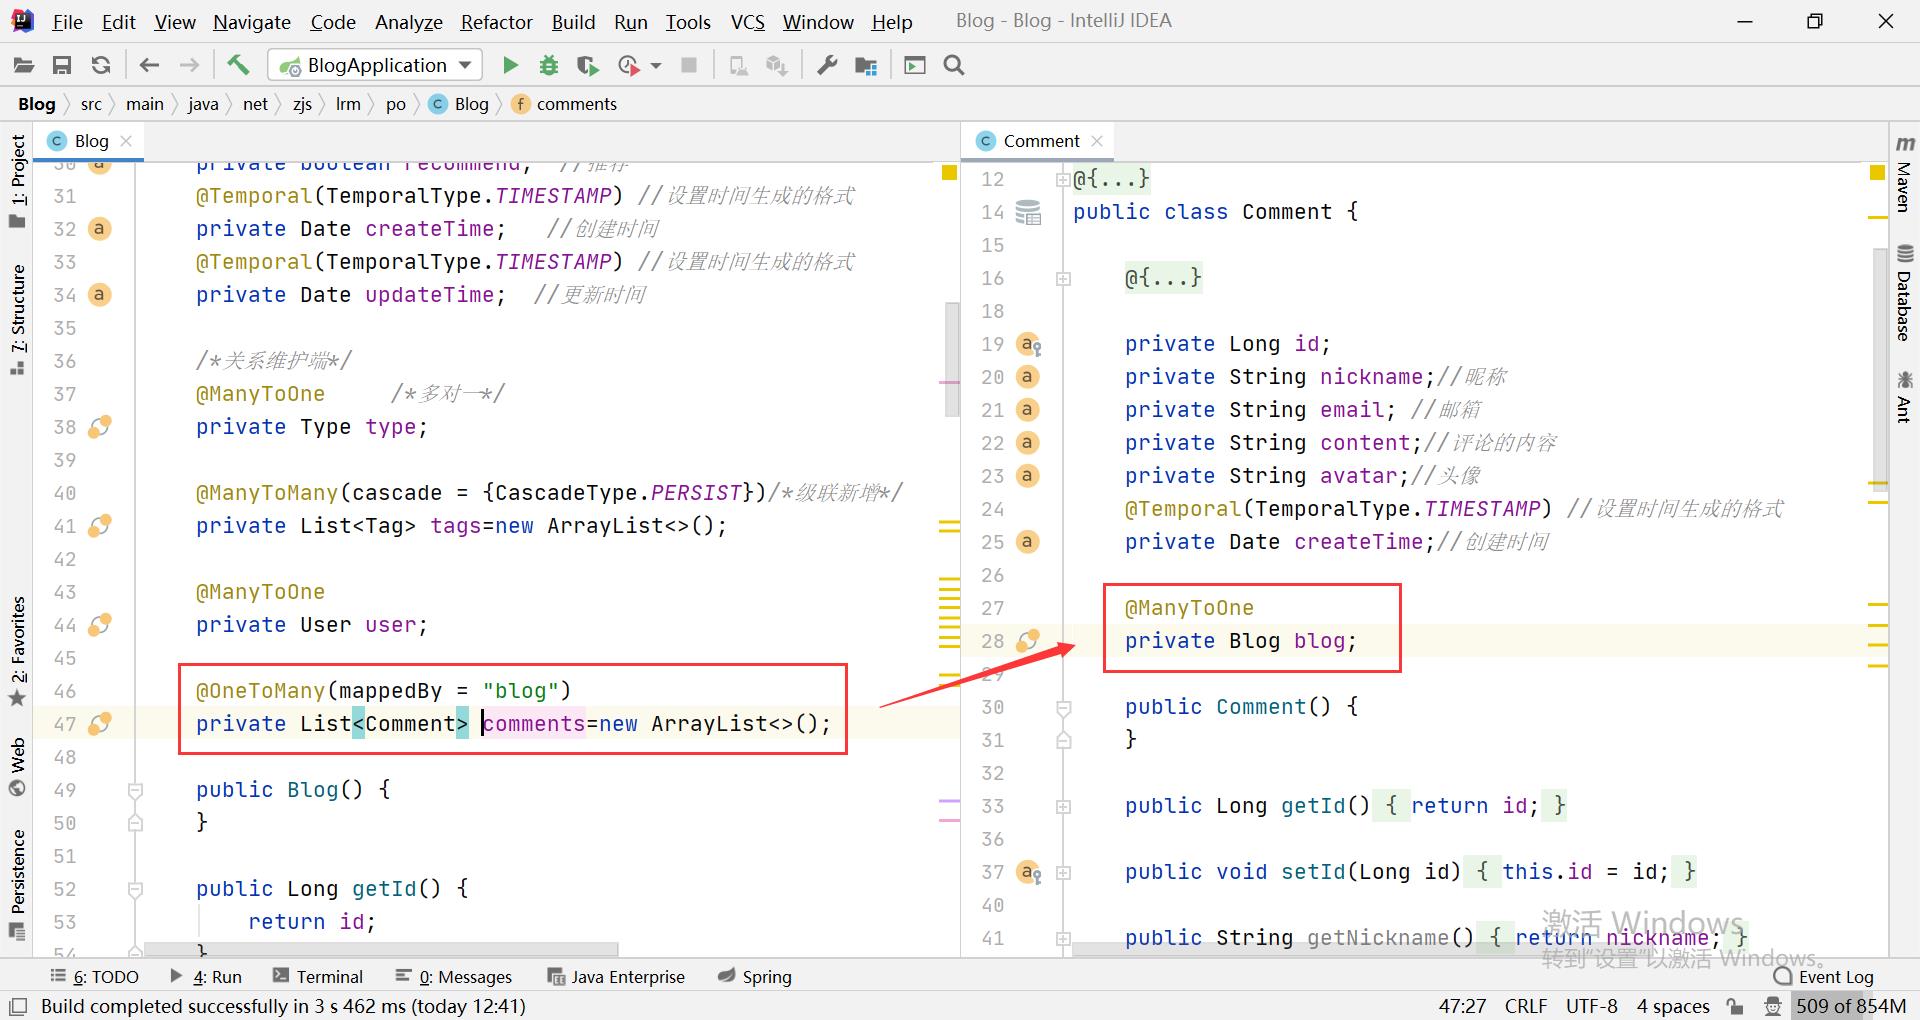Open the Event Log
Image resolution: width=1920 pixels, height=1020 pixels.
pyautogui.click(x=1824, y=977)
